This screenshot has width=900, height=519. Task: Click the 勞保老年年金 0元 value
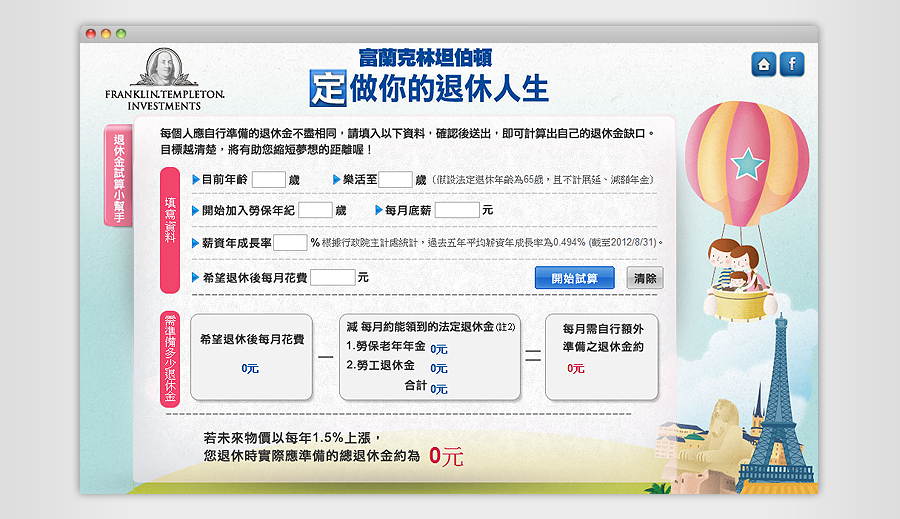pos(439,349)
